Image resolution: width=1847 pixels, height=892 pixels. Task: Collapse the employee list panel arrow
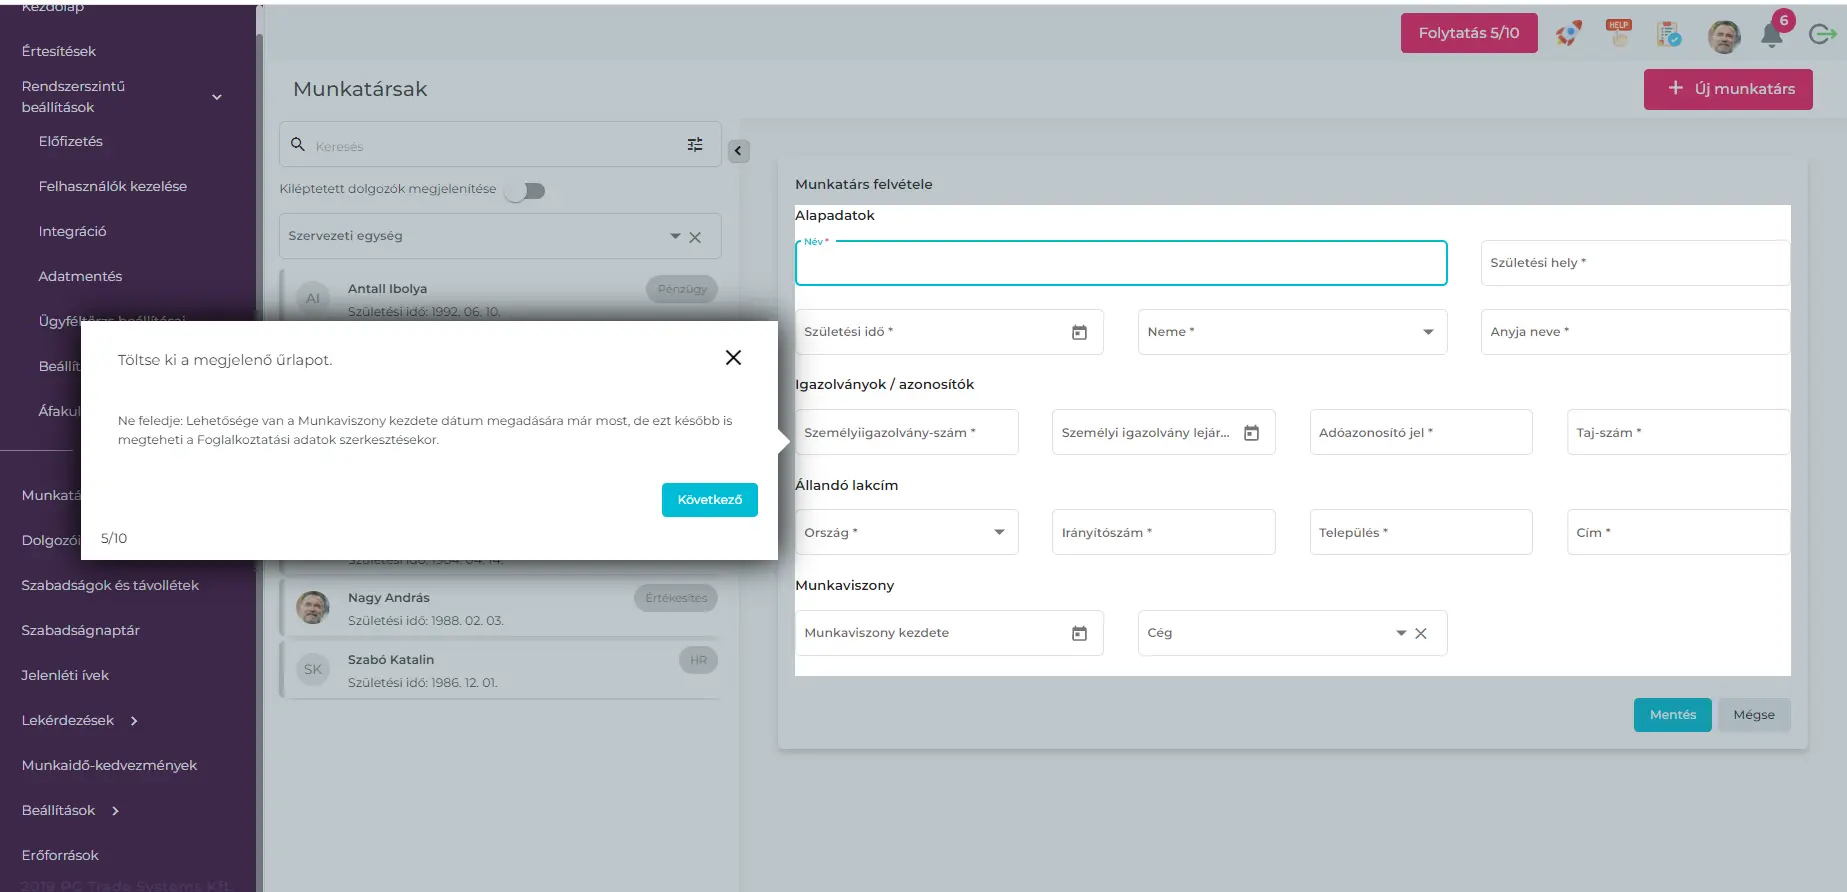click(x=738, y=151)
